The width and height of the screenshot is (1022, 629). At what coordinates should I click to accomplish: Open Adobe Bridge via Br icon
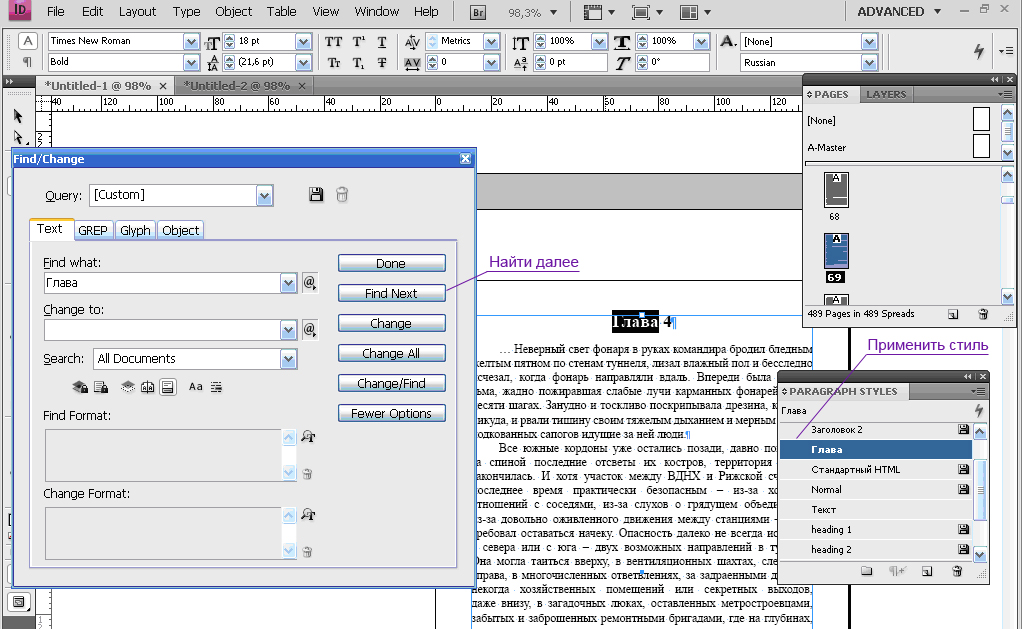coord(478,12)
